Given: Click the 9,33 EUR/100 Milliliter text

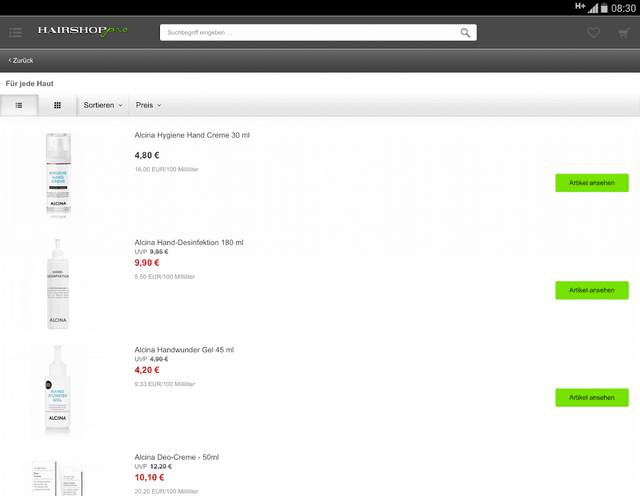Looking at the screenshot, I should pos(165,384).
